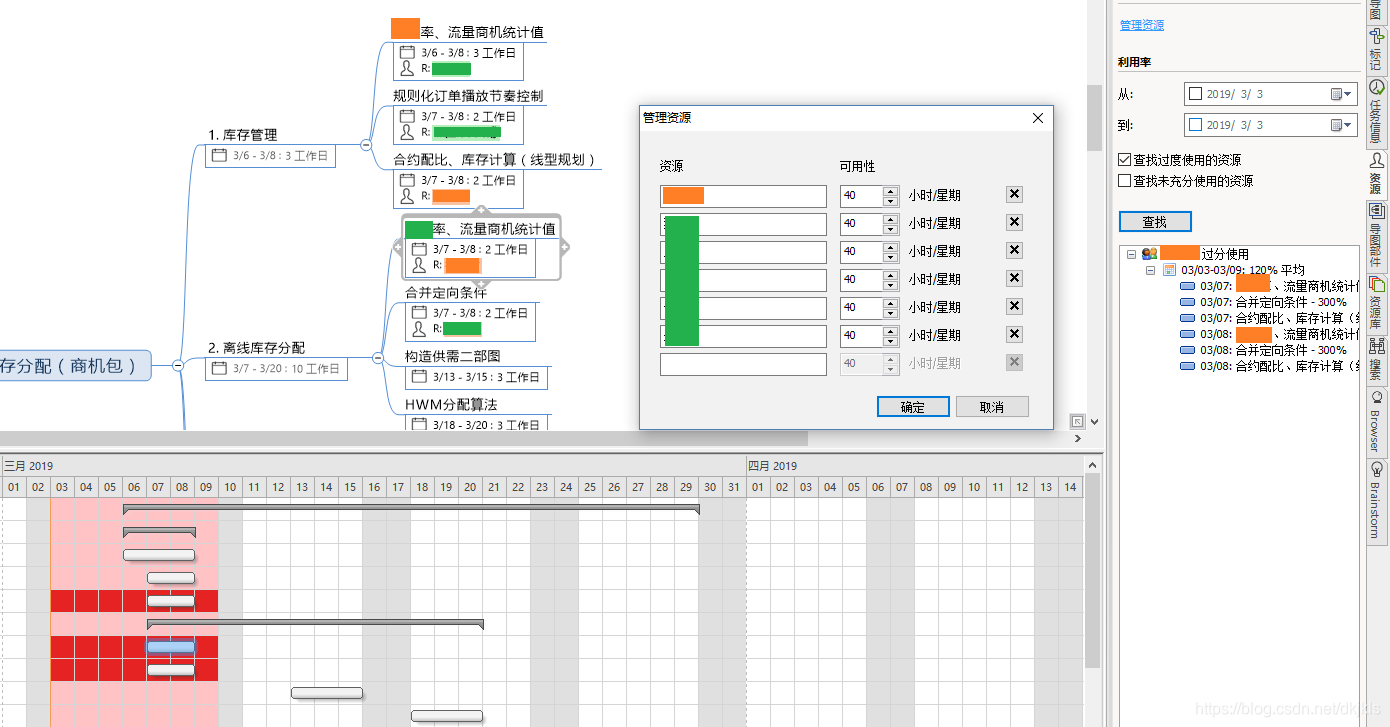Click the 三月 2019 month header in Gantt
Viewport: 1390px width, 727px height.
pyautogui.click(x=28, y=466)
